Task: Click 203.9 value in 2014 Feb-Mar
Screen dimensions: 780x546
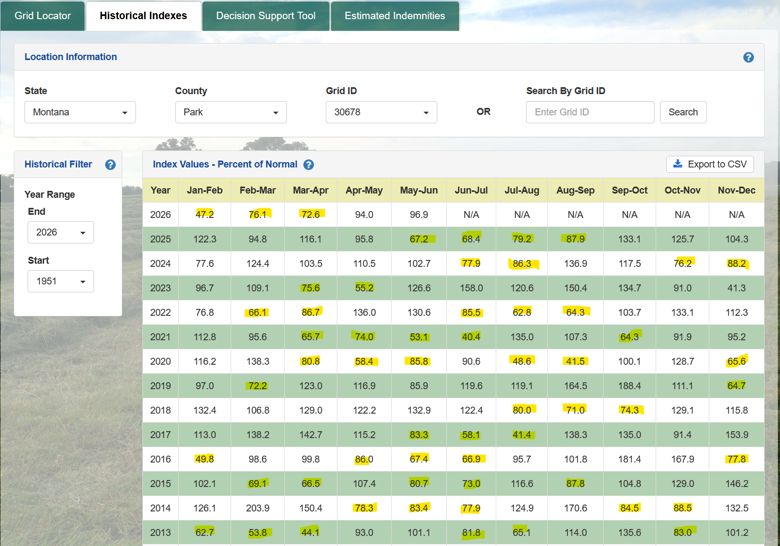Action: 258,508
